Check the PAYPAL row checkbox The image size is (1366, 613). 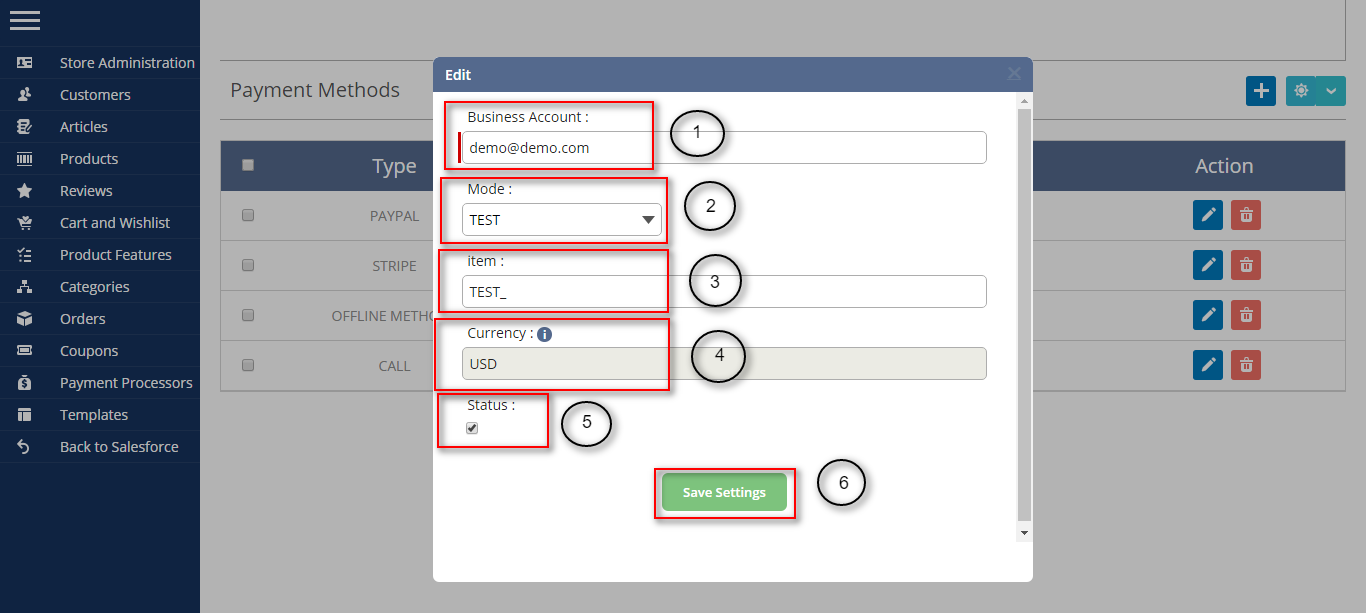point(248,215)
